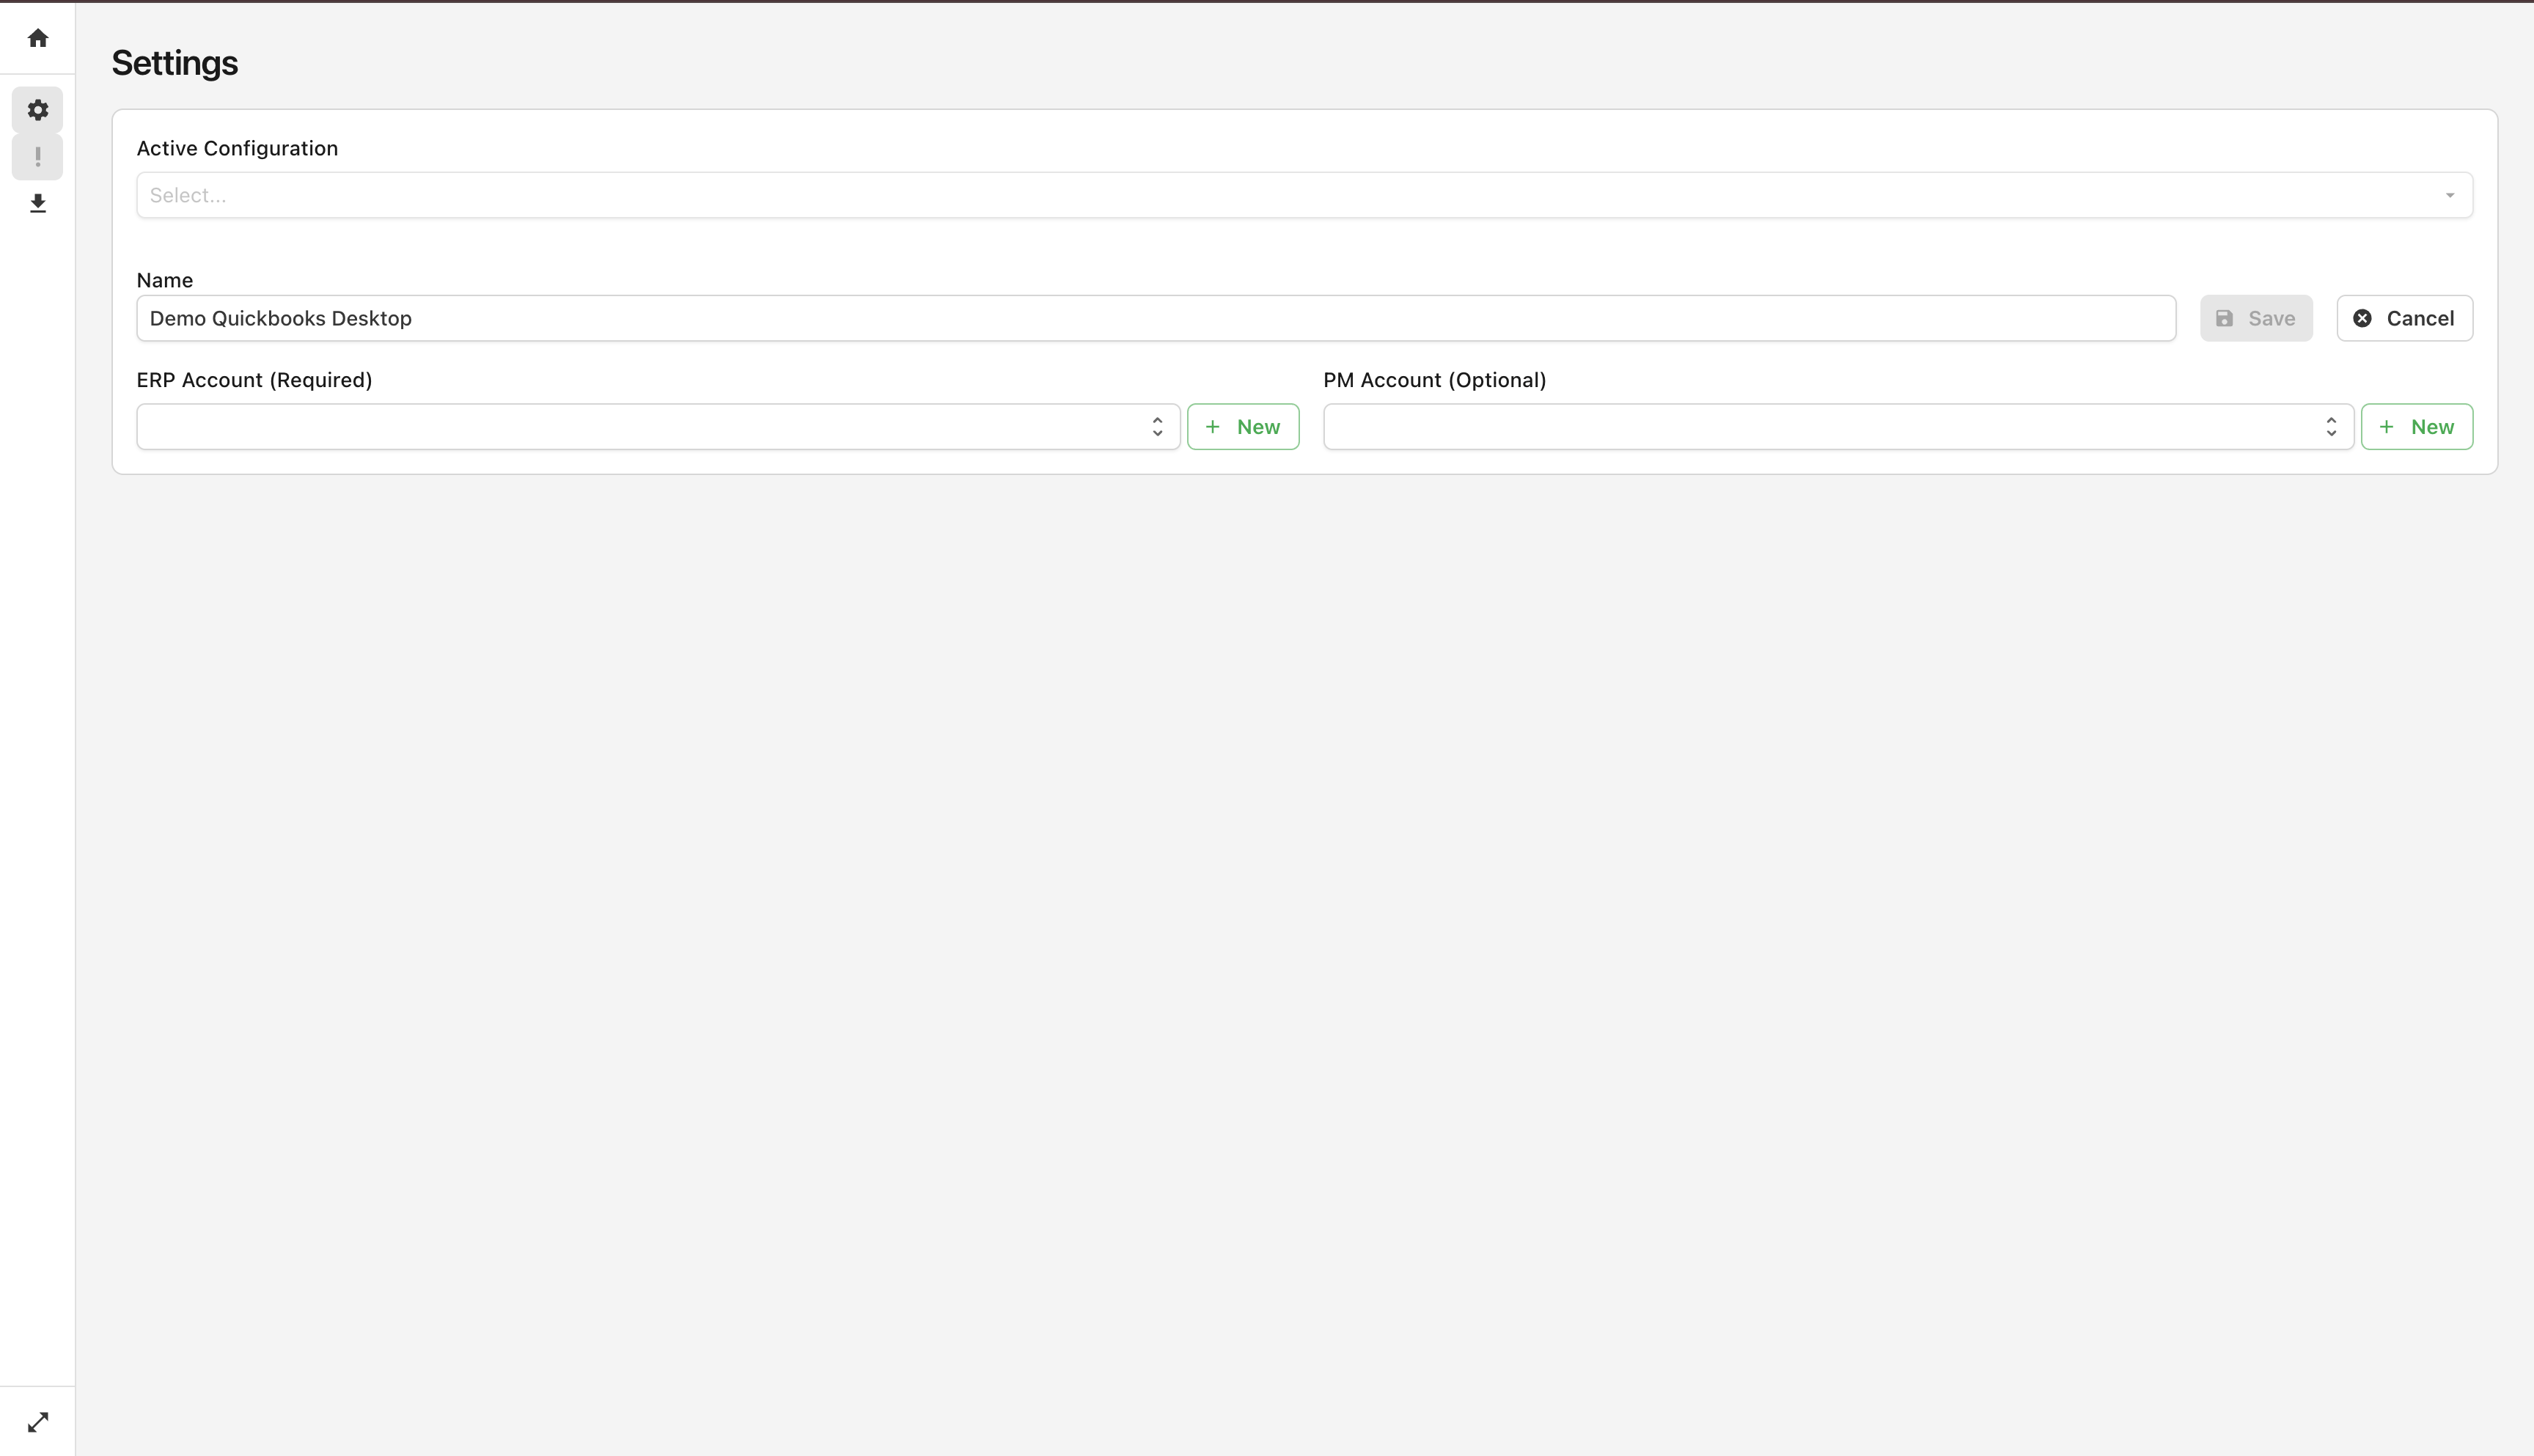Open the ERP Account dropdown
This screenshot has width=2534, height=1456.
tap(657, 426)
